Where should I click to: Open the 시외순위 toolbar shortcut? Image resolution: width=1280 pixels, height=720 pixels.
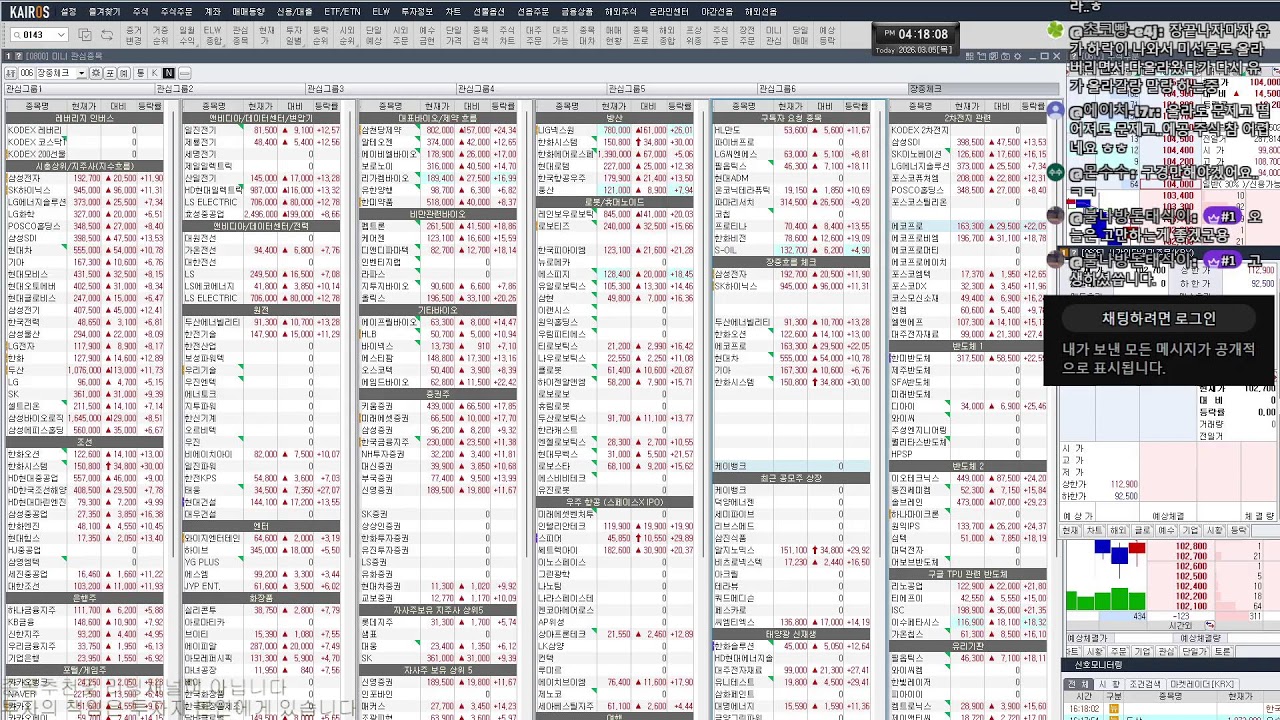click(347, 36)
